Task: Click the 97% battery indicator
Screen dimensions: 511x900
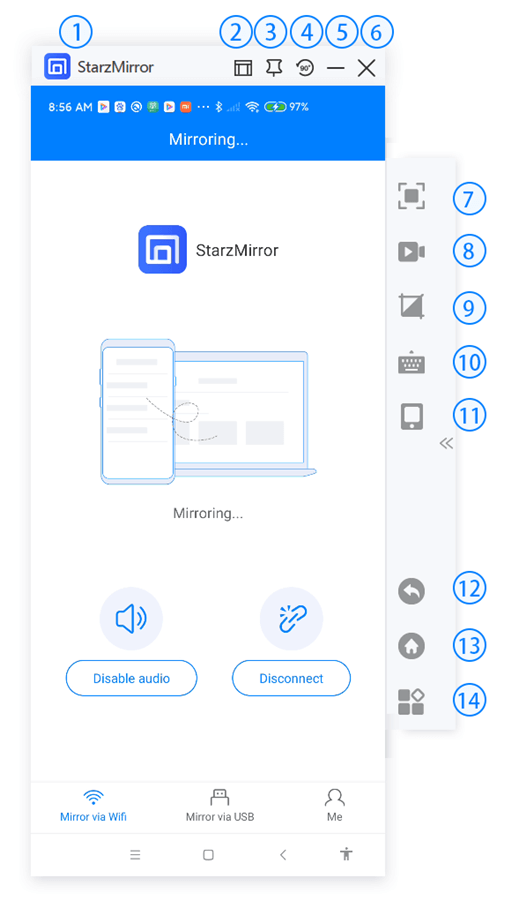Action: tap(287, 107)
